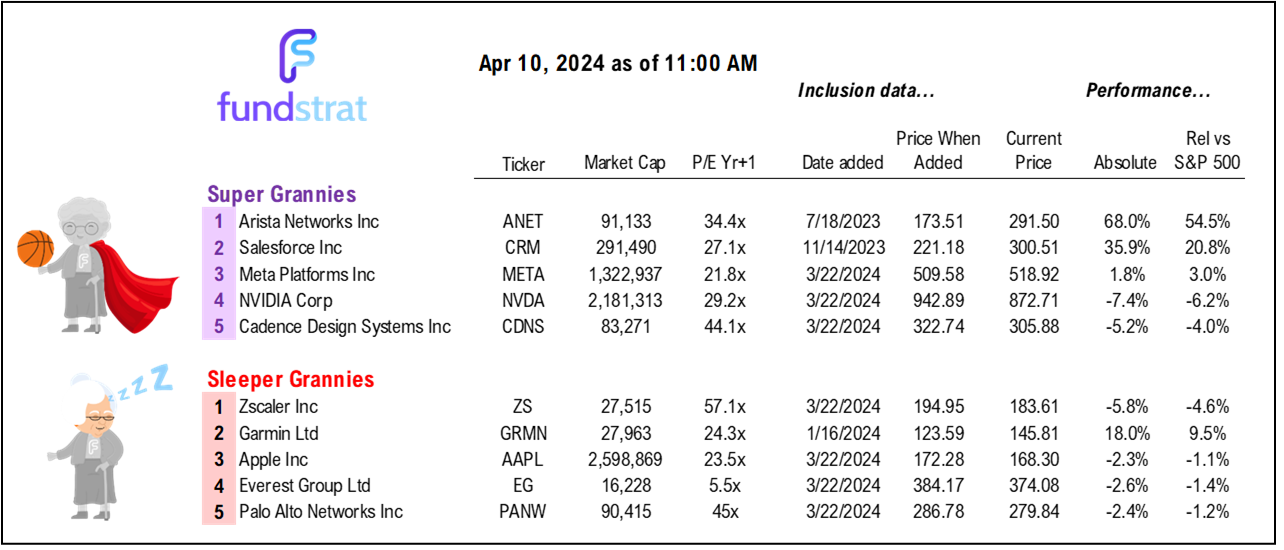Select the Palo Alto Networks Inc name
Viewport: 1284px width, 550px height.
point(320,512)
